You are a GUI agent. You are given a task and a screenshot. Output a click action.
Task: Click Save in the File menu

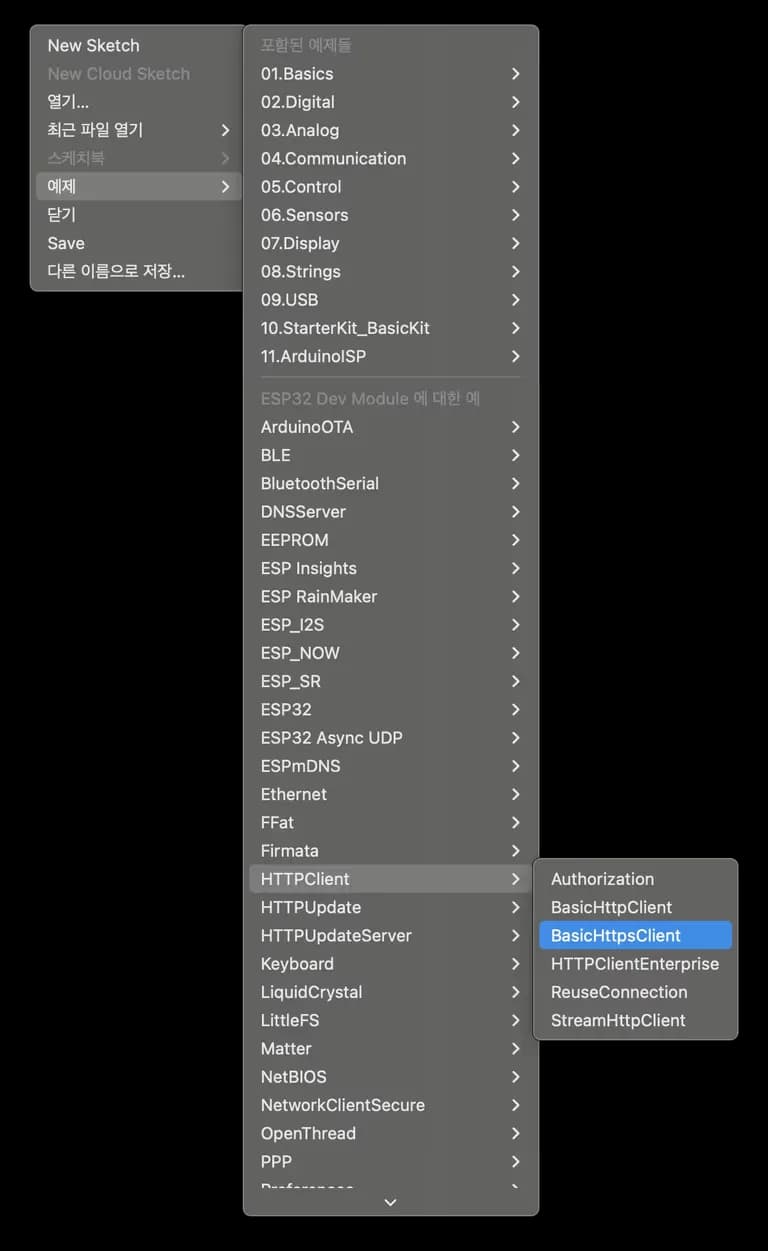(66, 243)
